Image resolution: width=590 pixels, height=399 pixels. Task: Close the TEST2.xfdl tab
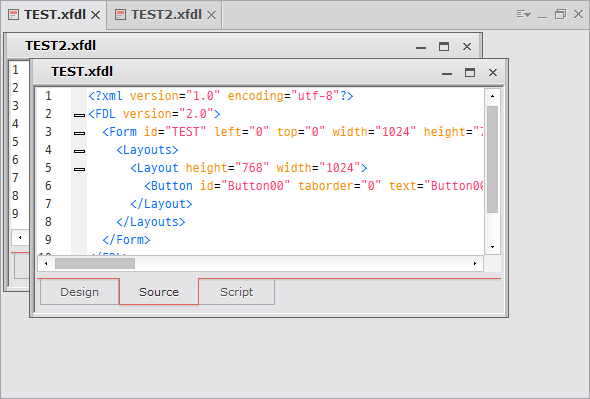point(211,15)
